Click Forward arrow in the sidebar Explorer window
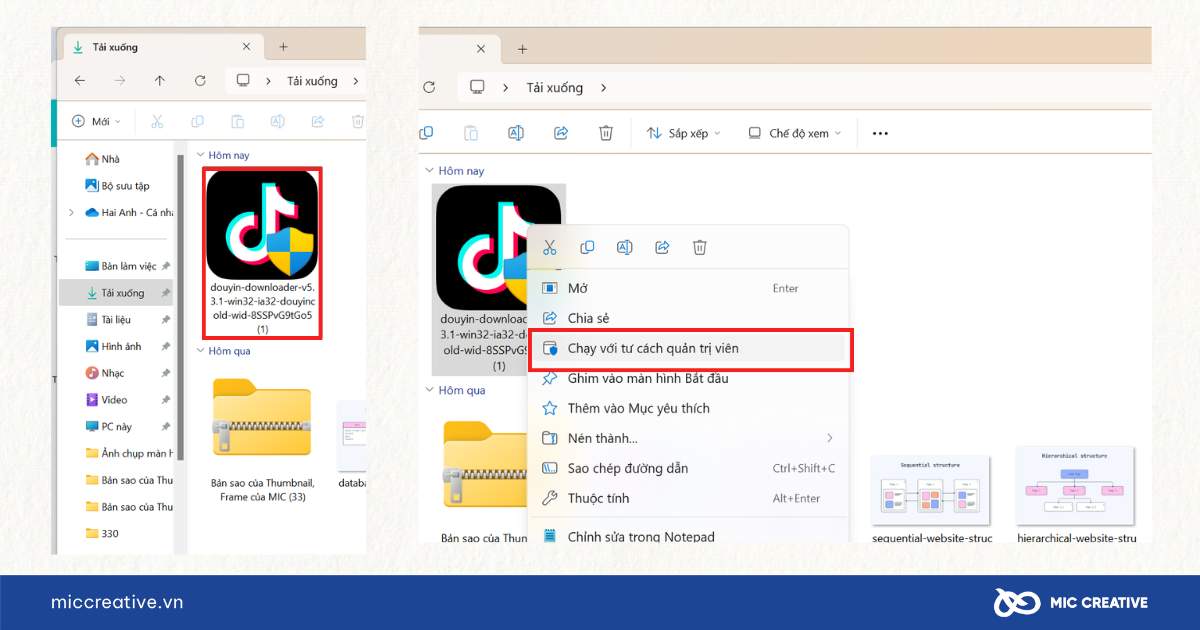 coord(120,81)
